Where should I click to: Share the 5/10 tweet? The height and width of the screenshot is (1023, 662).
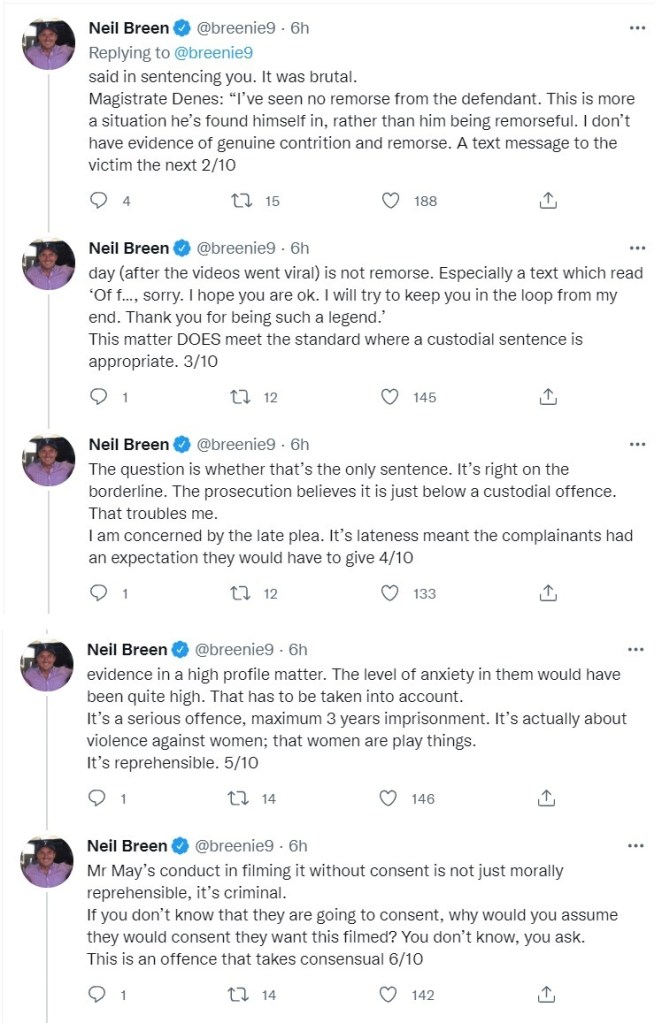point(548,798)
